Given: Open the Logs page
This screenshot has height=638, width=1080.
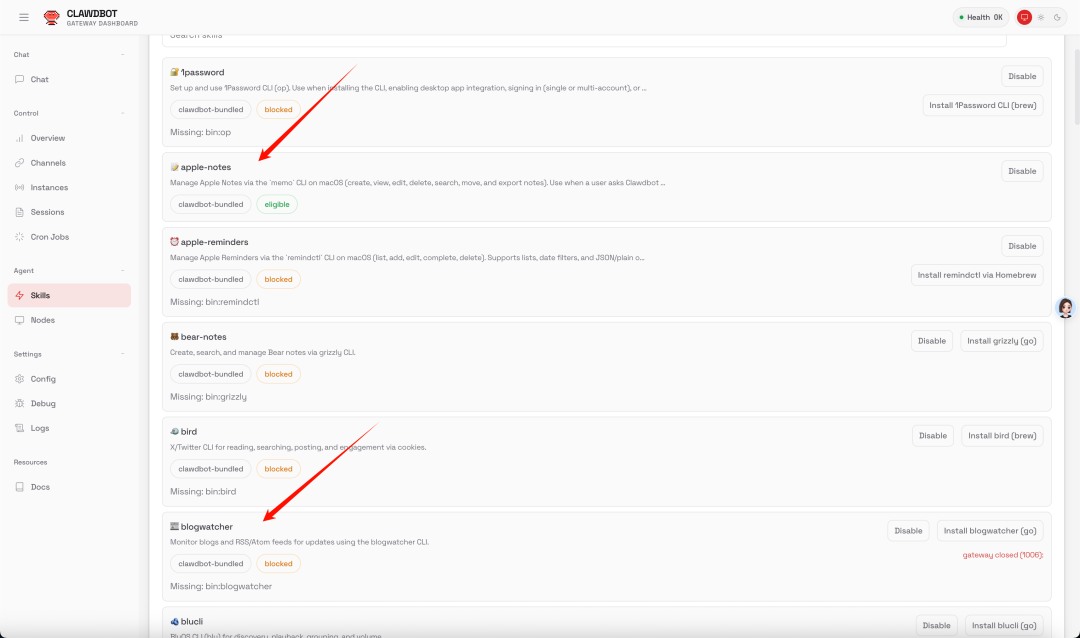Looking at the screenshot, I should (x=69, y=428).
